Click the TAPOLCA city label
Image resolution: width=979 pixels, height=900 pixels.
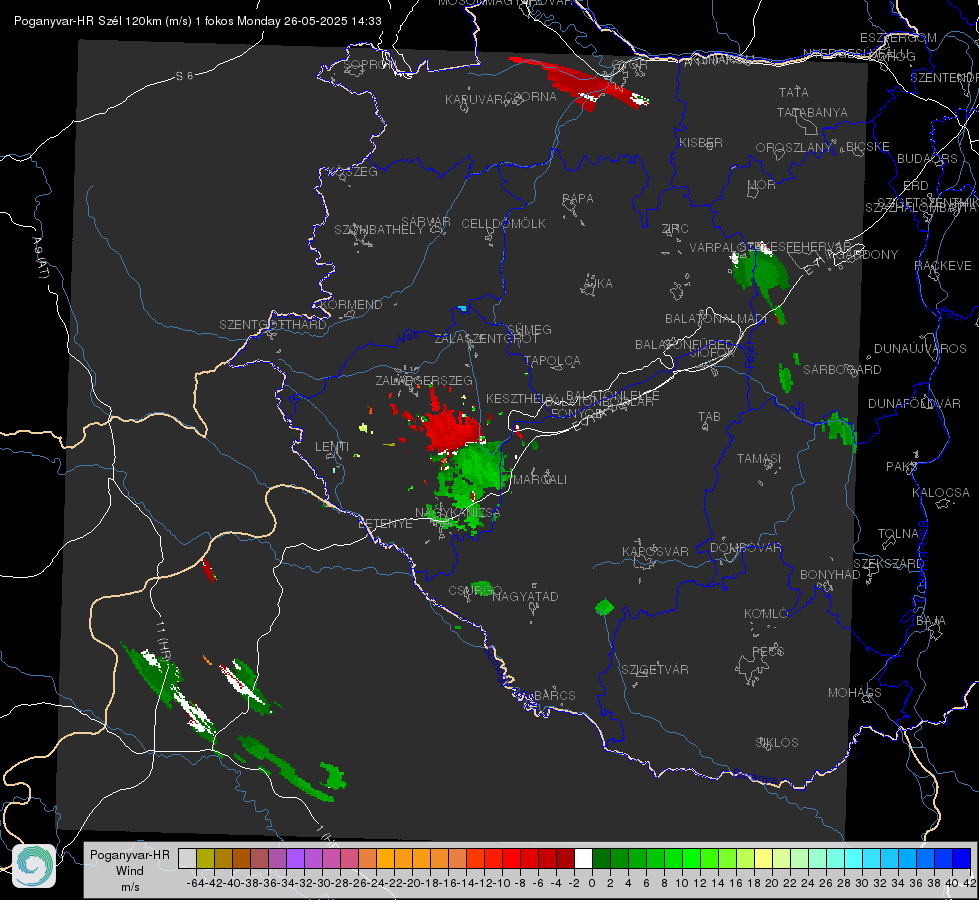pyautogui.click(x=553, y=361)
